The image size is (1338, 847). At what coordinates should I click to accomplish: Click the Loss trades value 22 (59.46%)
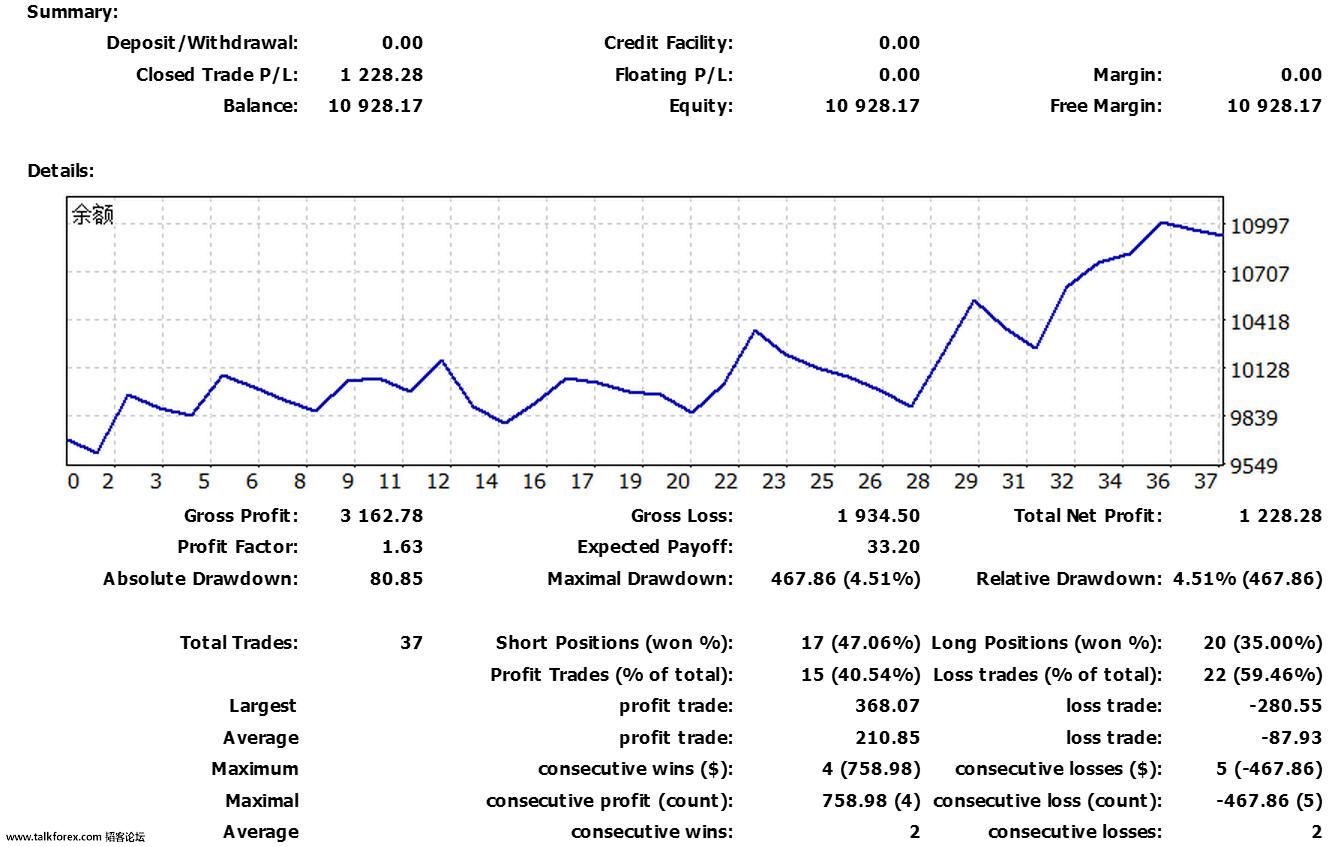pos(1263,675)
